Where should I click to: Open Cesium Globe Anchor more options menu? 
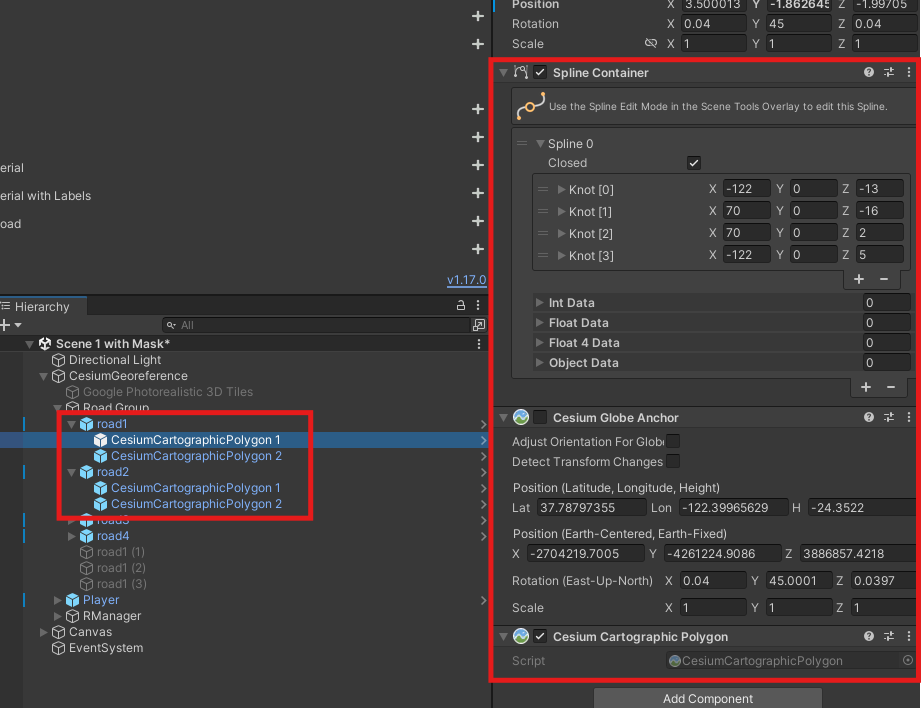tap(908, 418)
